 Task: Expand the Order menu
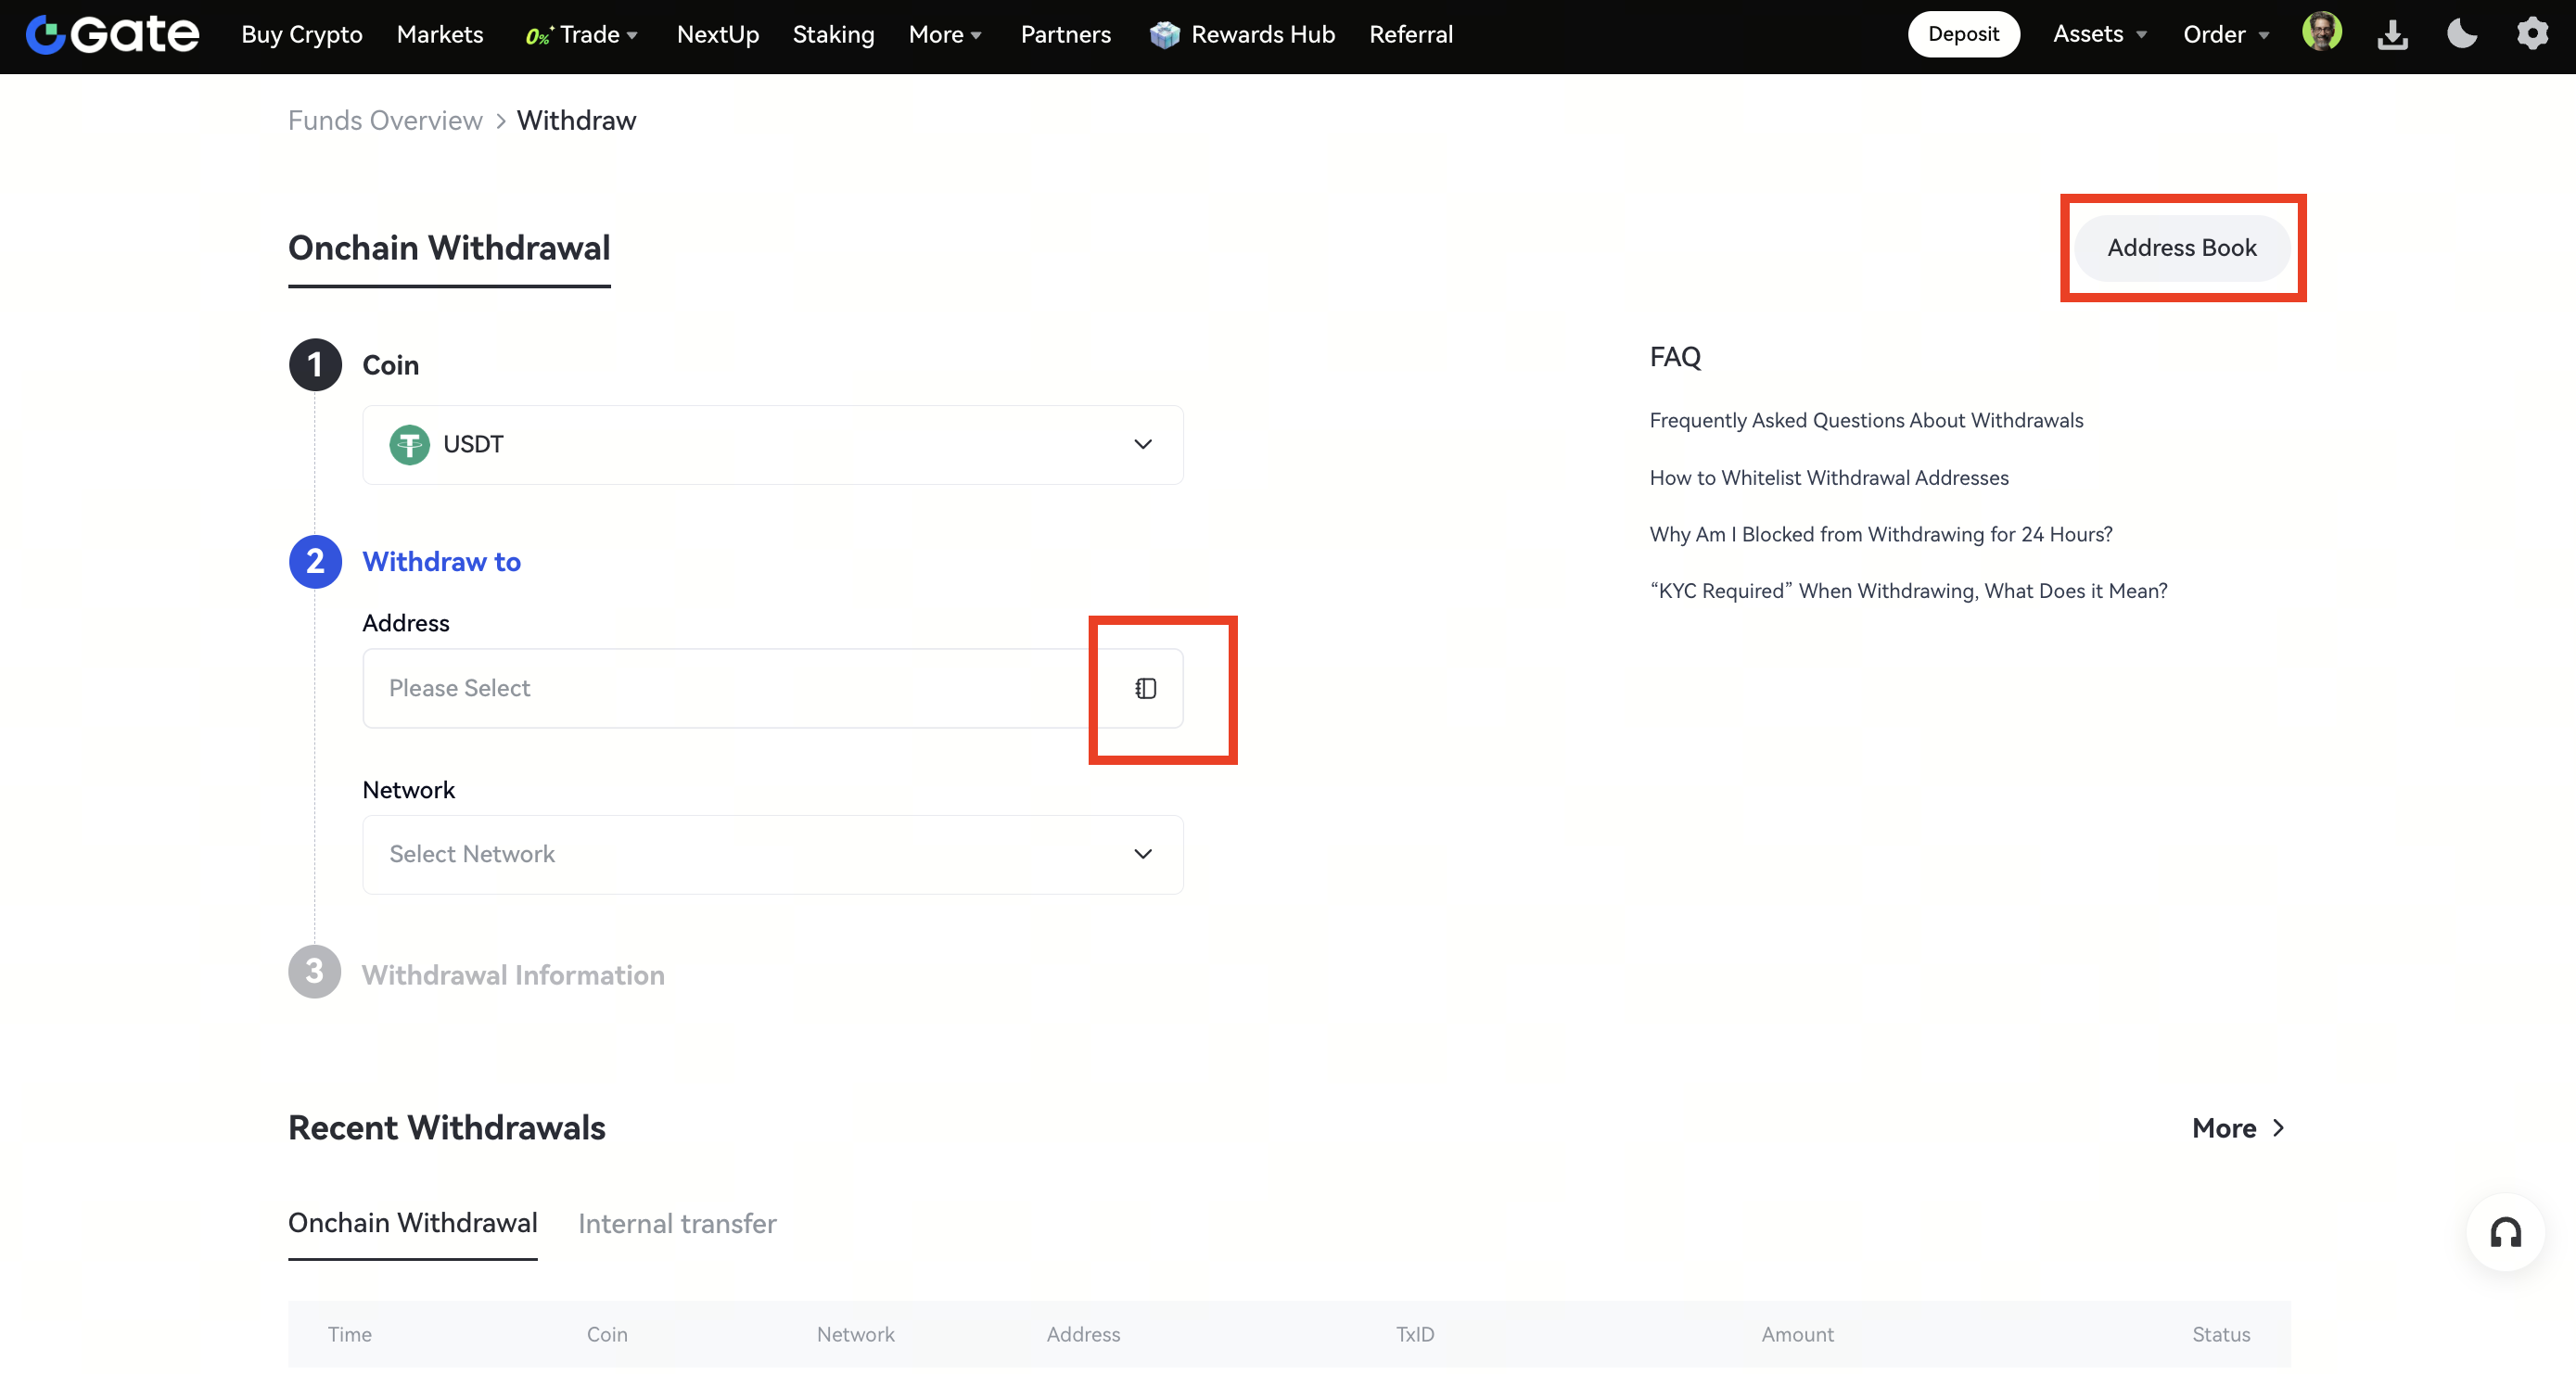pyautogui.click(x=2225, y=35)
